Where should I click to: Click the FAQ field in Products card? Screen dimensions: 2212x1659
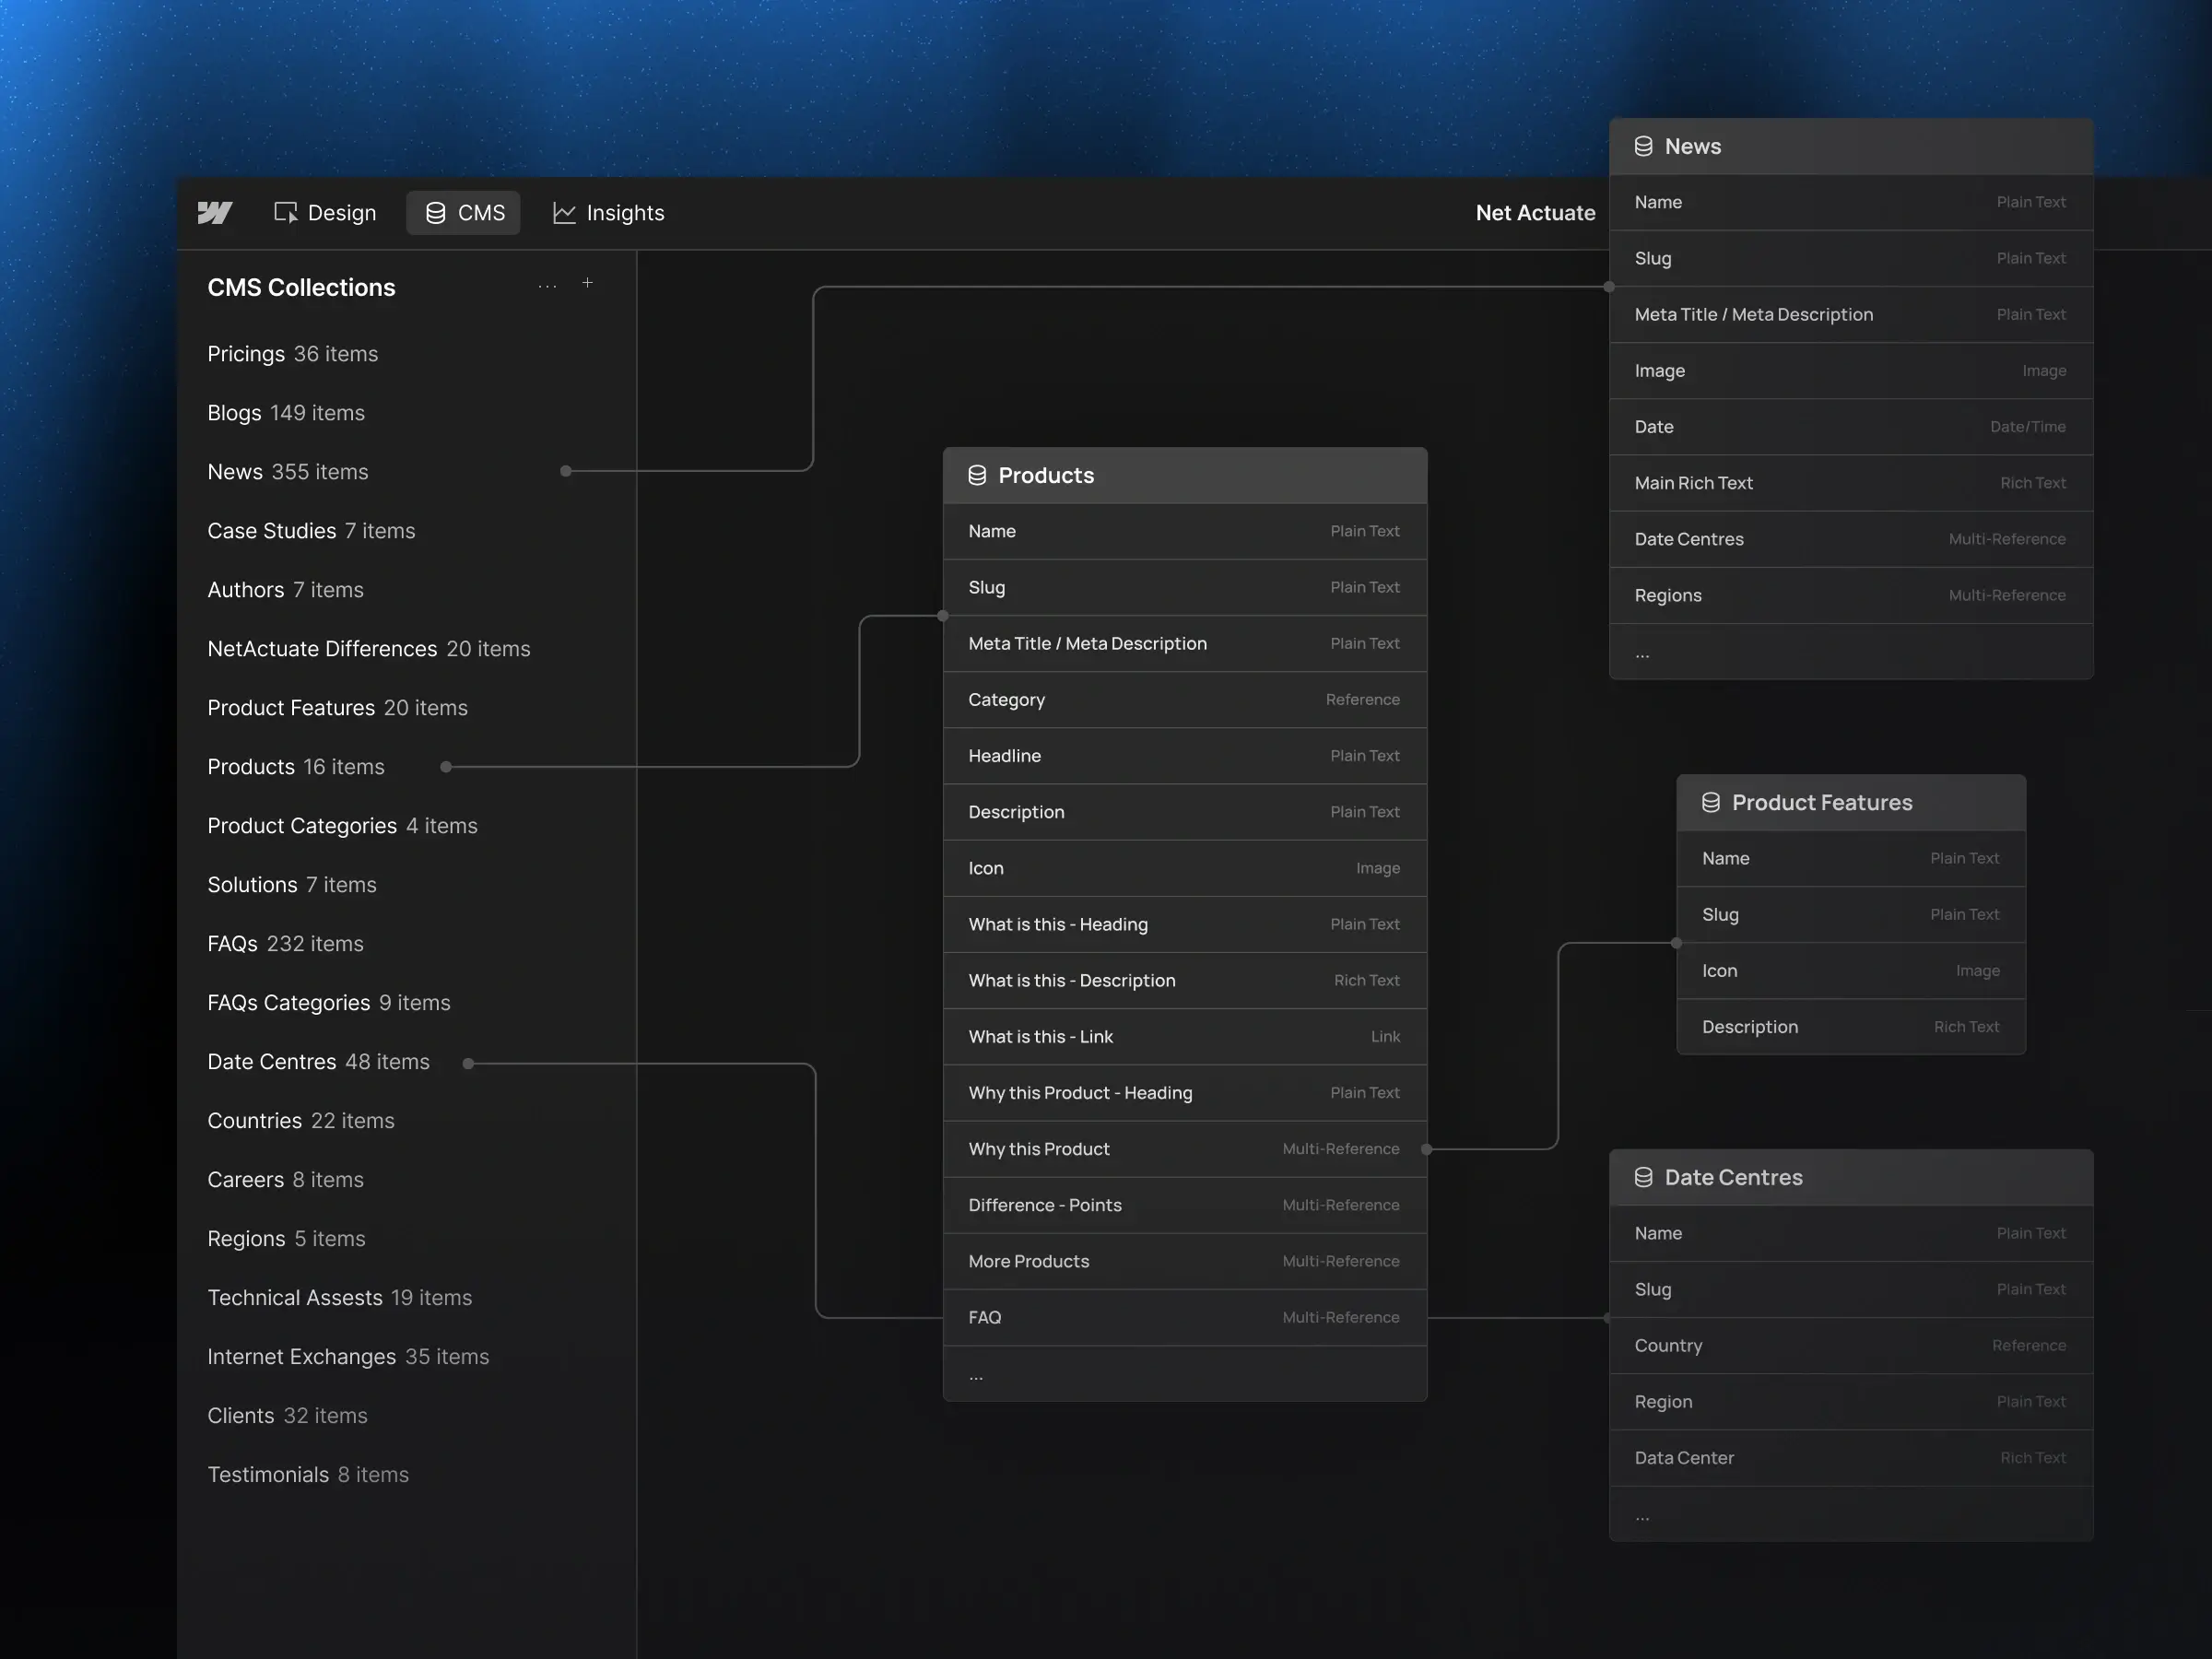pyautogui.click(x=1185, y=1318)
